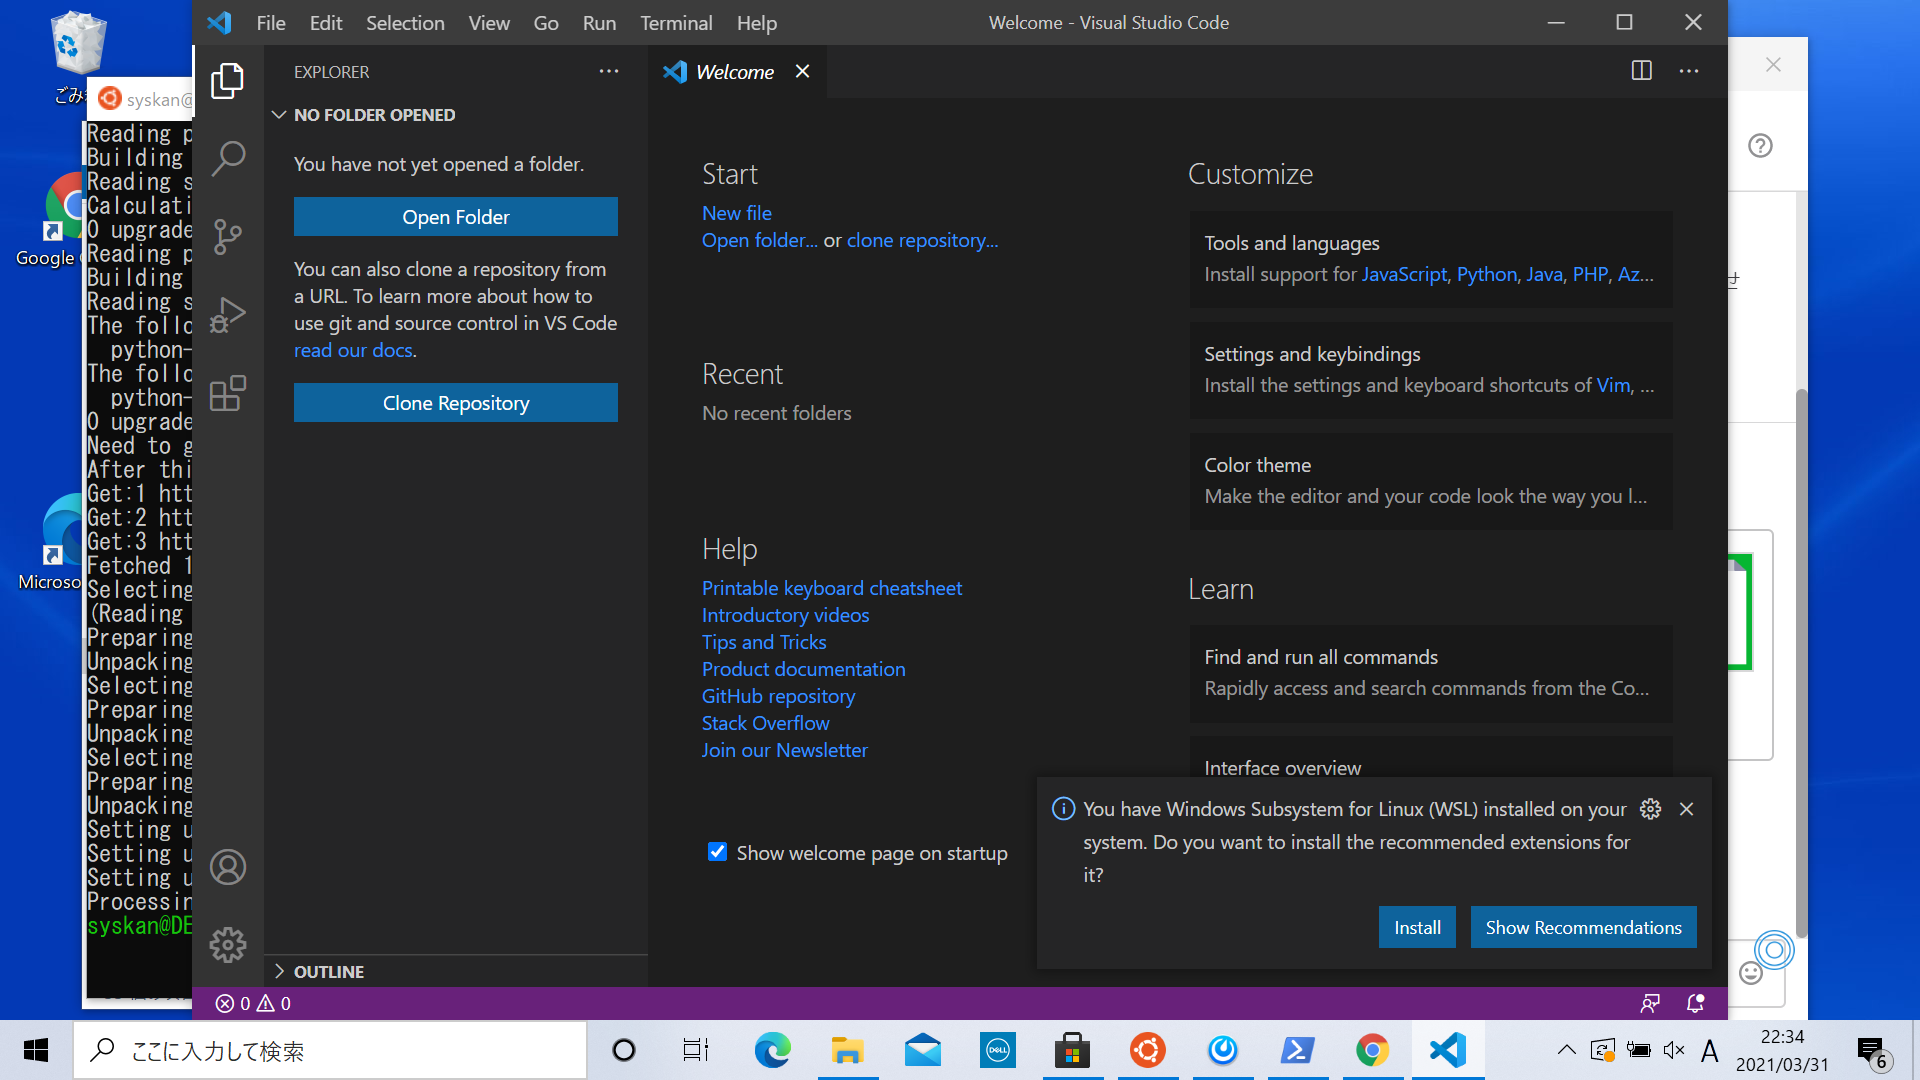The height and width of the screenshot is (1080, 1920).
Task: Click the Python language link
Action: pos(1486,274)
